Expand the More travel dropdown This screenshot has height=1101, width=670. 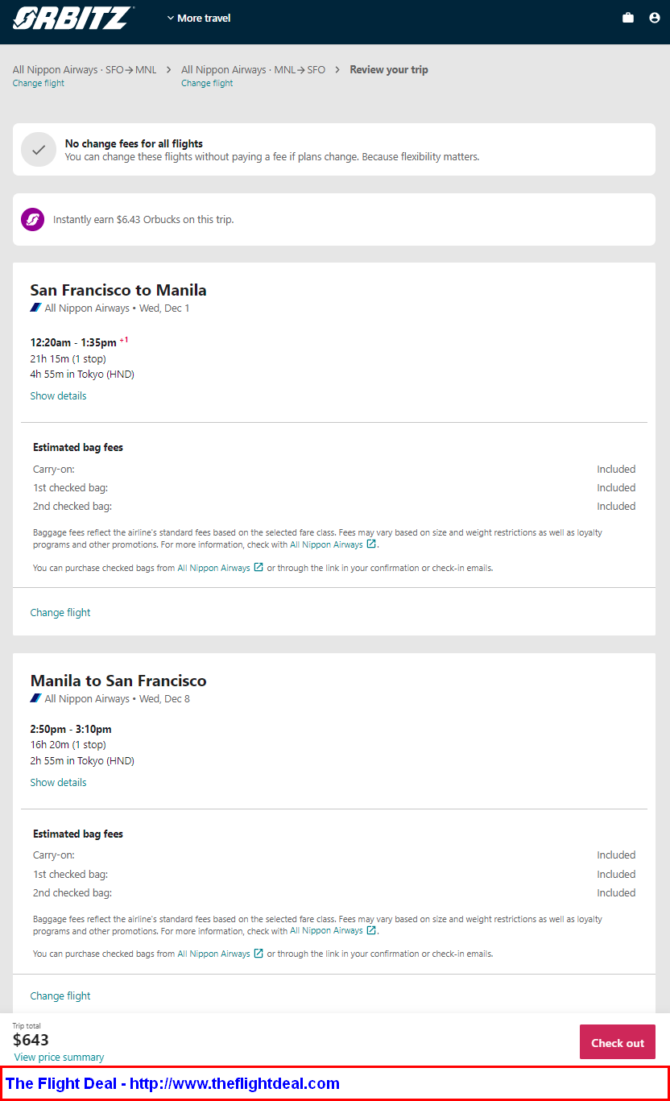click(199, 18)
